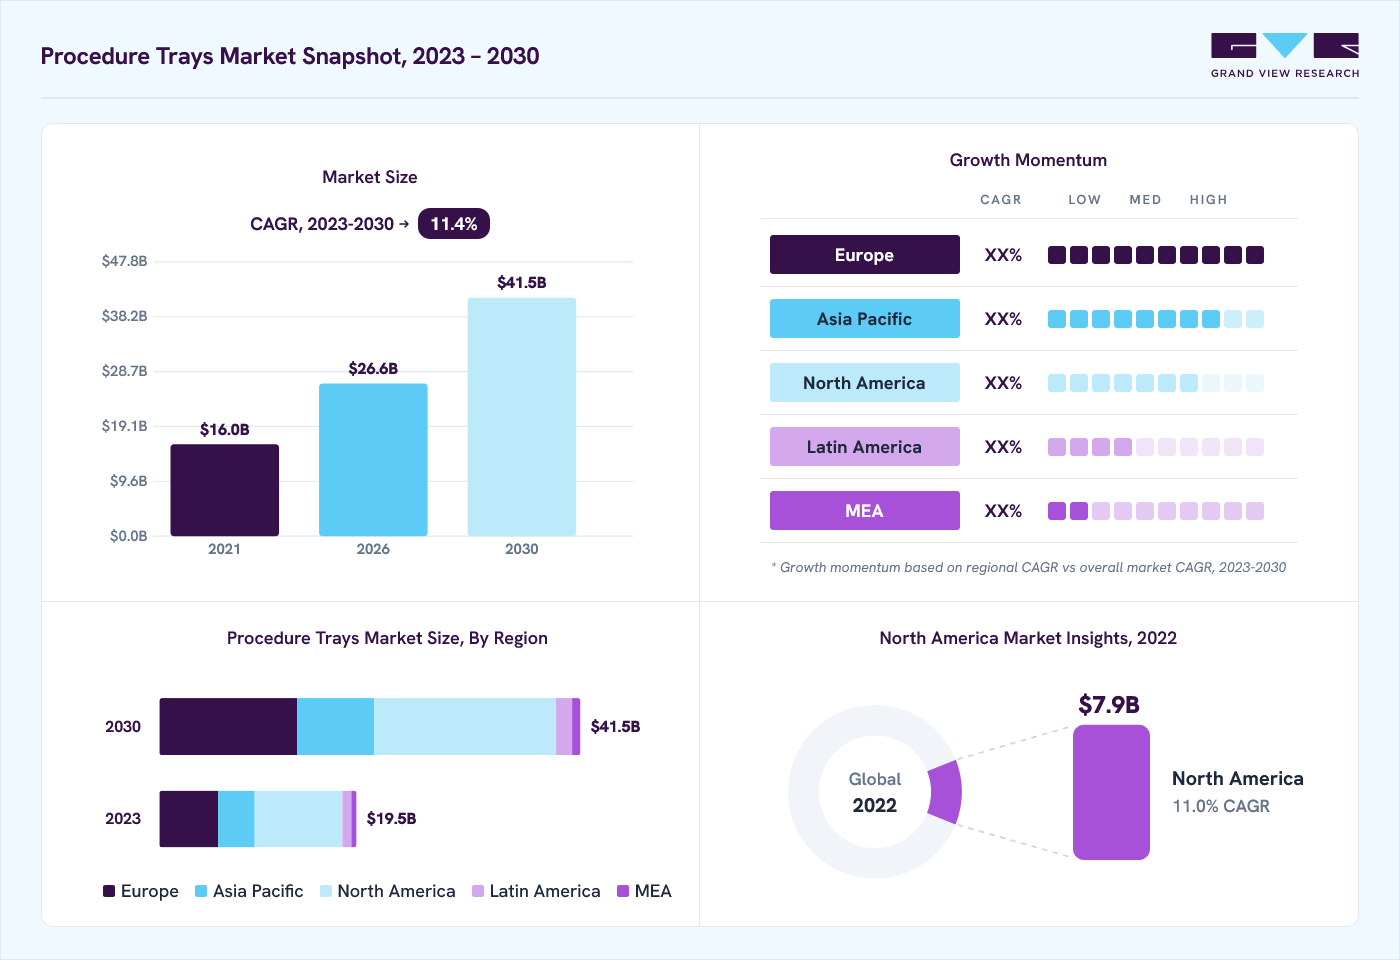Click the HIGH column header

(1208, 200)
